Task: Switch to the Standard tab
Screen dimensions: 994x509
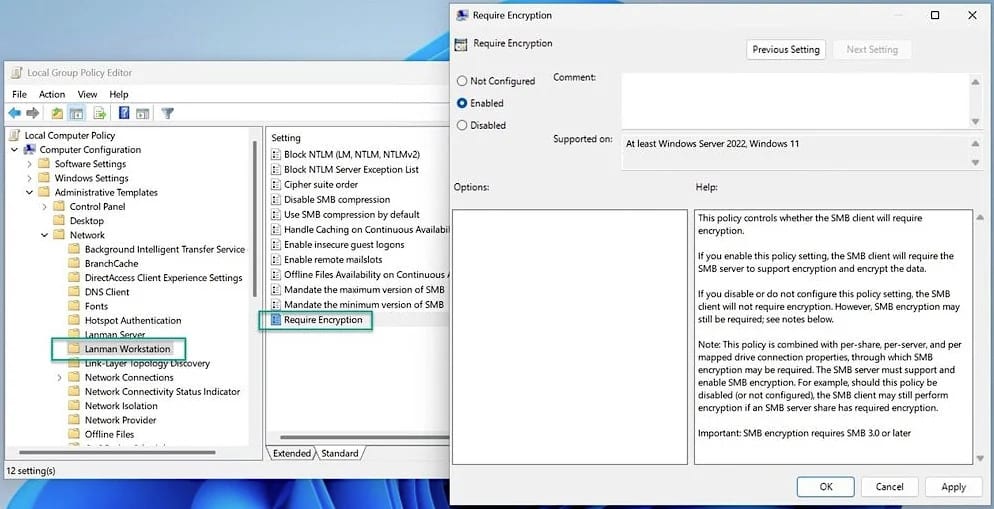Action: tap(340, 453)
